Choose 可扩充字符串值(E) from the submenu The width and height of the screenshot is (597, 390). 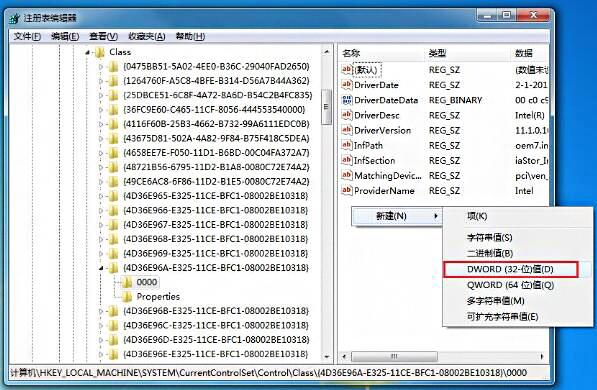pyautogui.click(x=518, y=316)
